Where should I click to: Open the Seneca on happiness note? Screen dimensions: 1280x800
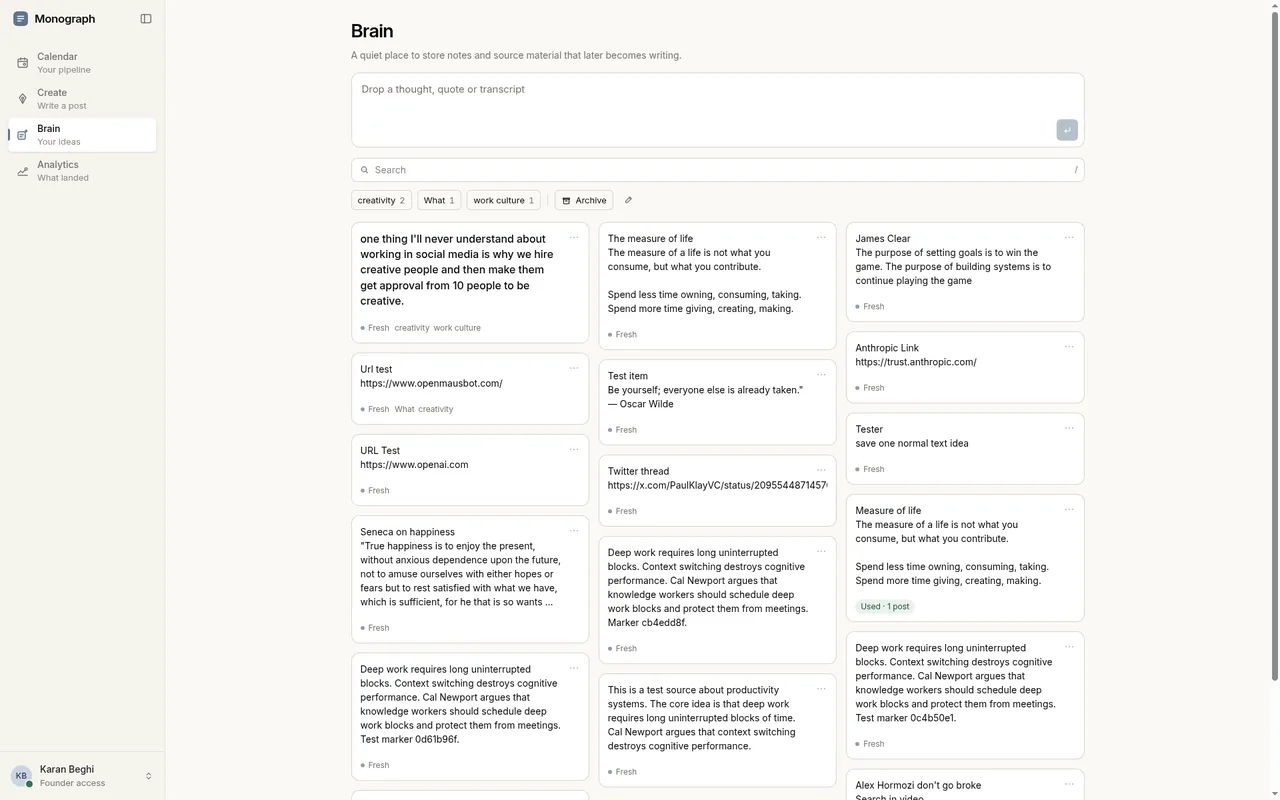tap(470, 579)
